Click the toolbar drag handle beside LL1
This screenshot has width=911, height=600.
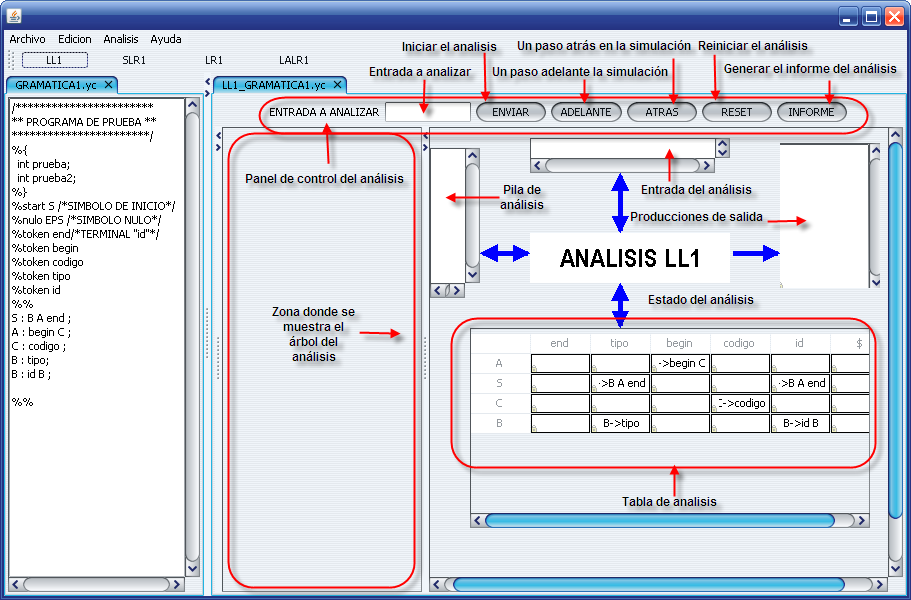point(12,60)
